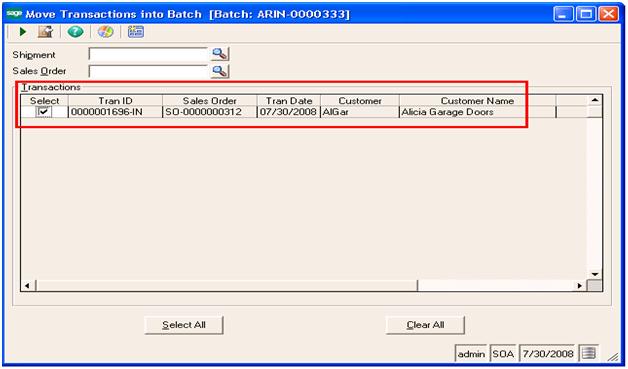Click the multicolored pie-disc toolbar icon
Image resolution: width=628 pixels, height=369 pixels.
pos(105,32)
